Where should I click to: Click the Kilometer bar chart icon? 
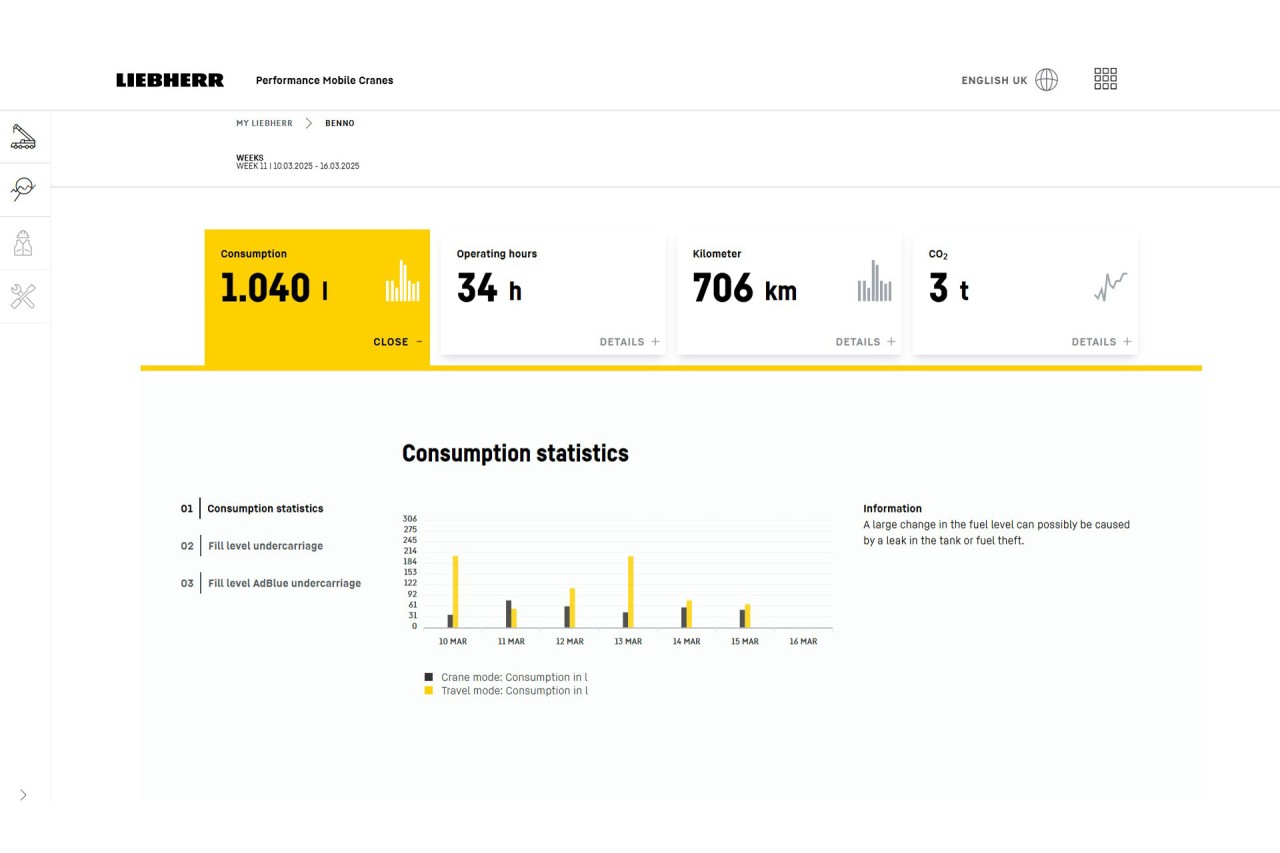pyautogui.click(x=874, y=282)
